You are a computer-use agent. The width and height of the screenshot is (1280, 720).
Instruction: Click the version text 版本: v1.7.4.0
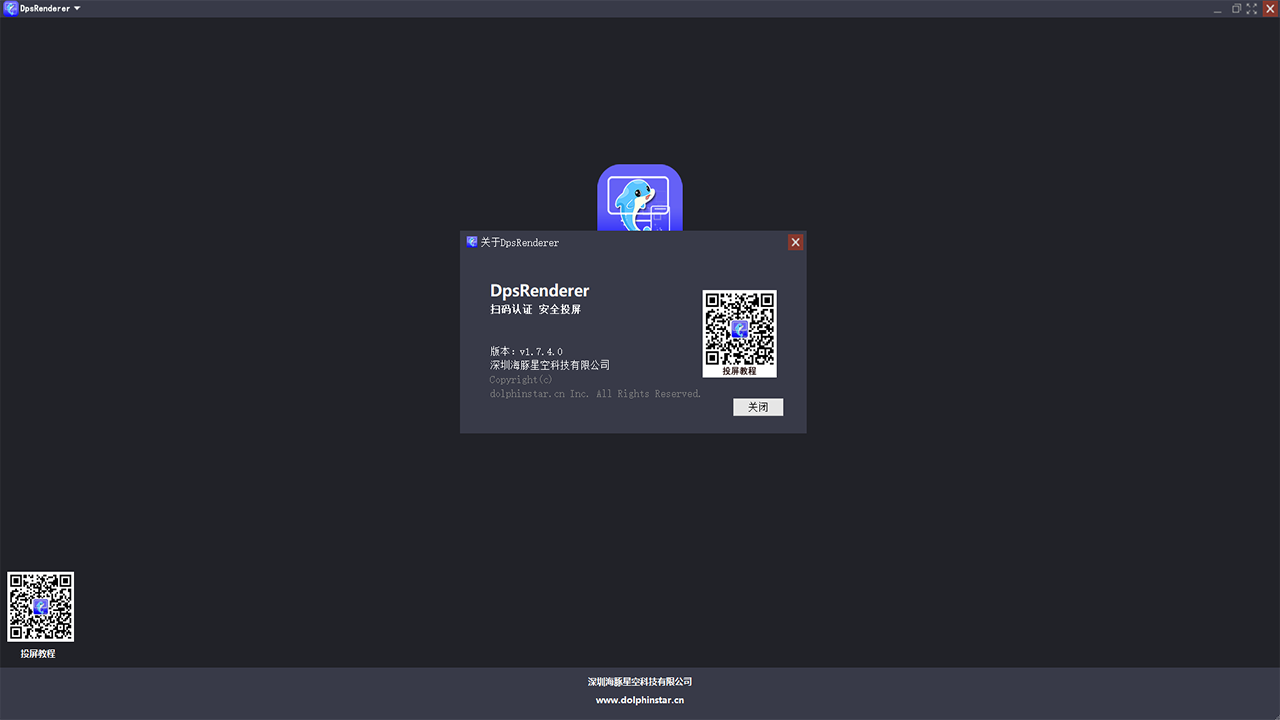click(x=524, y=351)
